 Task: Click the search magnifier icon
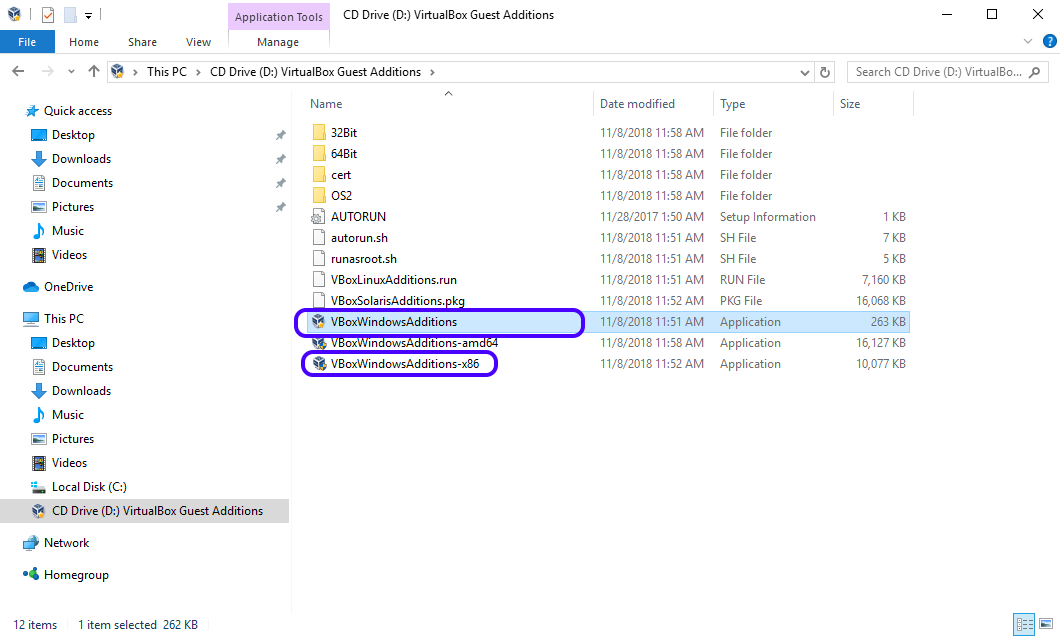tap(1034, 72)
